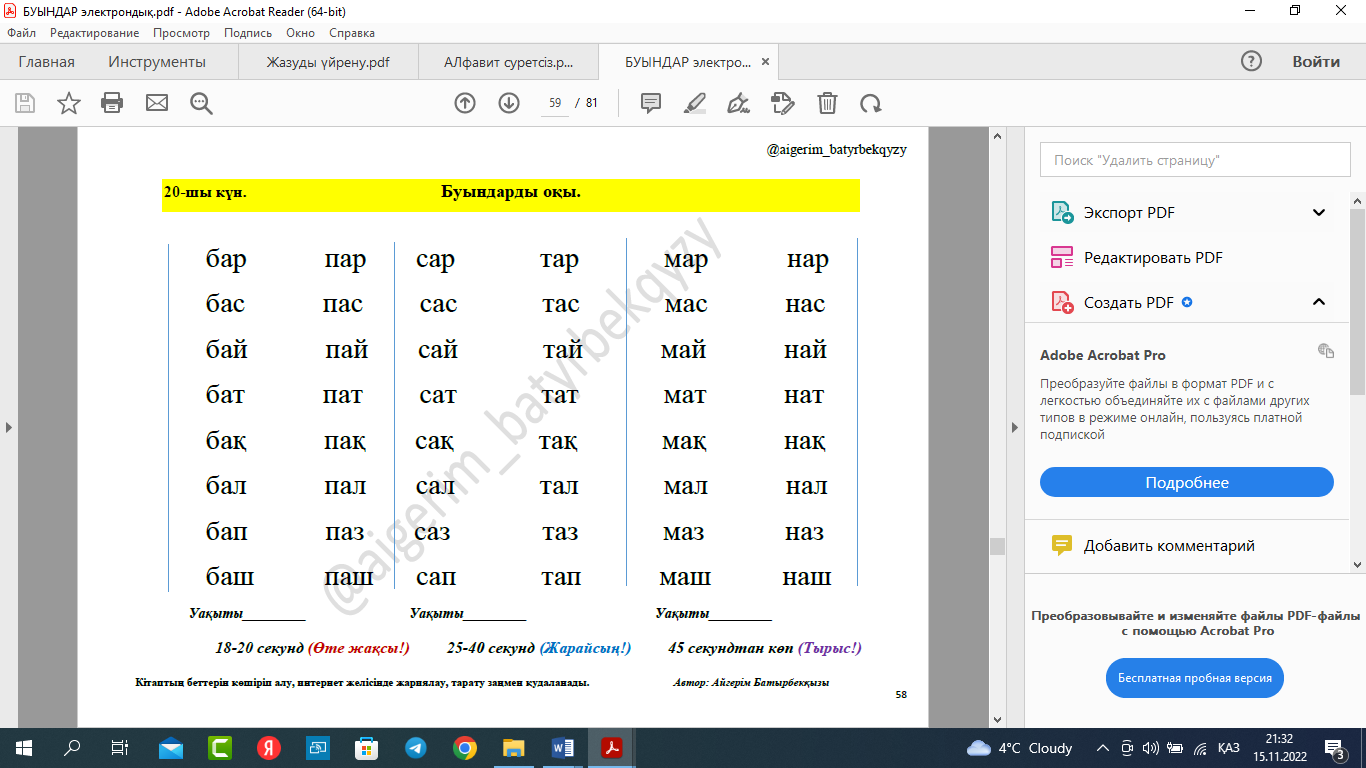Rotate page with the rotate icon
Screen dimensions: 1366x768
(x=871, y=103)
